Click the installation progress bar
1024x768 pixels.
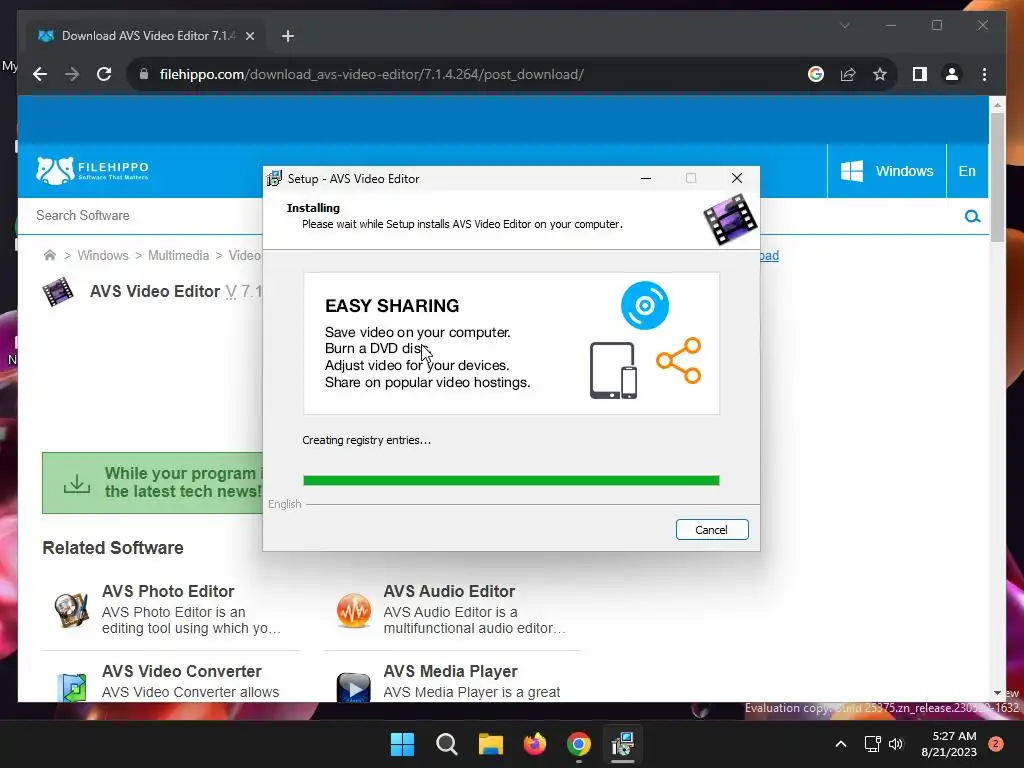pyautogui.click(x=511, y=481)
